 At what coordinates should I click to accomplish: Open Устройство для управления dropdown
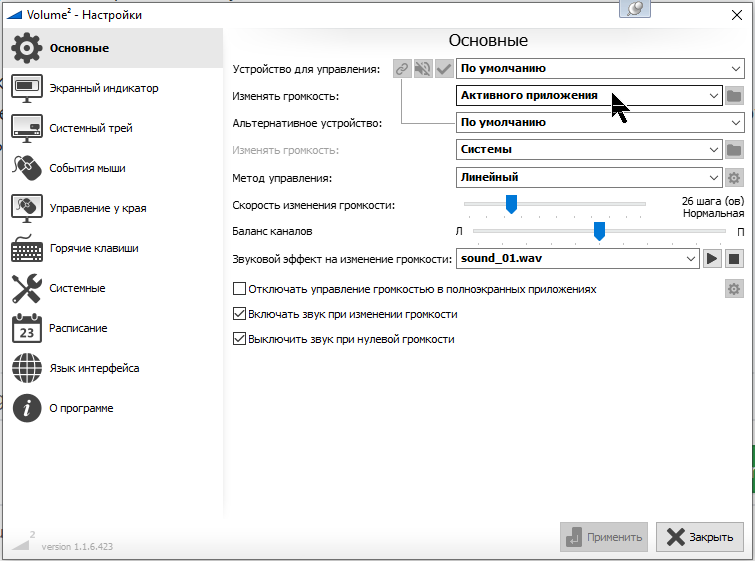(600, 69)
